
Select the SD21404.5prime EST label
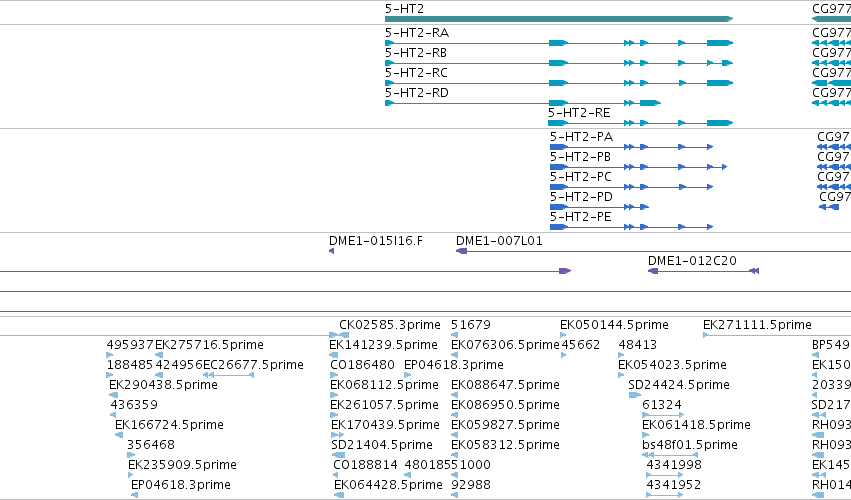tap(382, 445)
